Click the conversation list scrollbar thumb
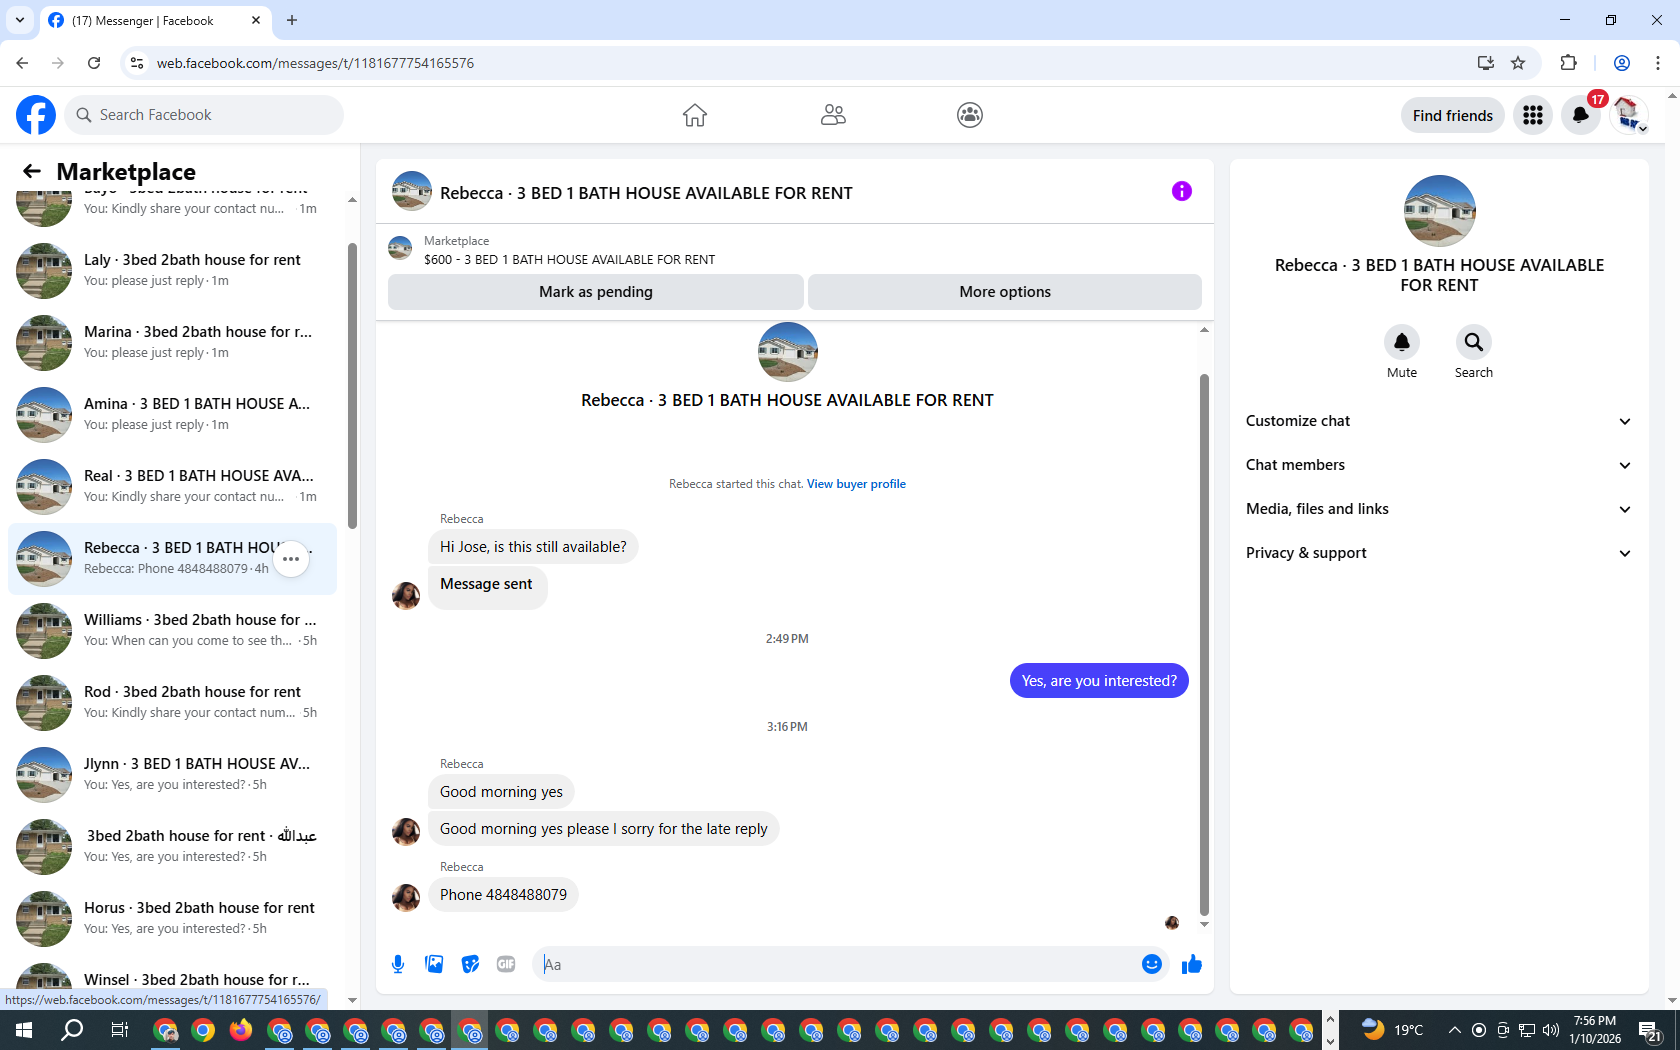The width and height of the screenshot is (1680, 1050). 352,385
